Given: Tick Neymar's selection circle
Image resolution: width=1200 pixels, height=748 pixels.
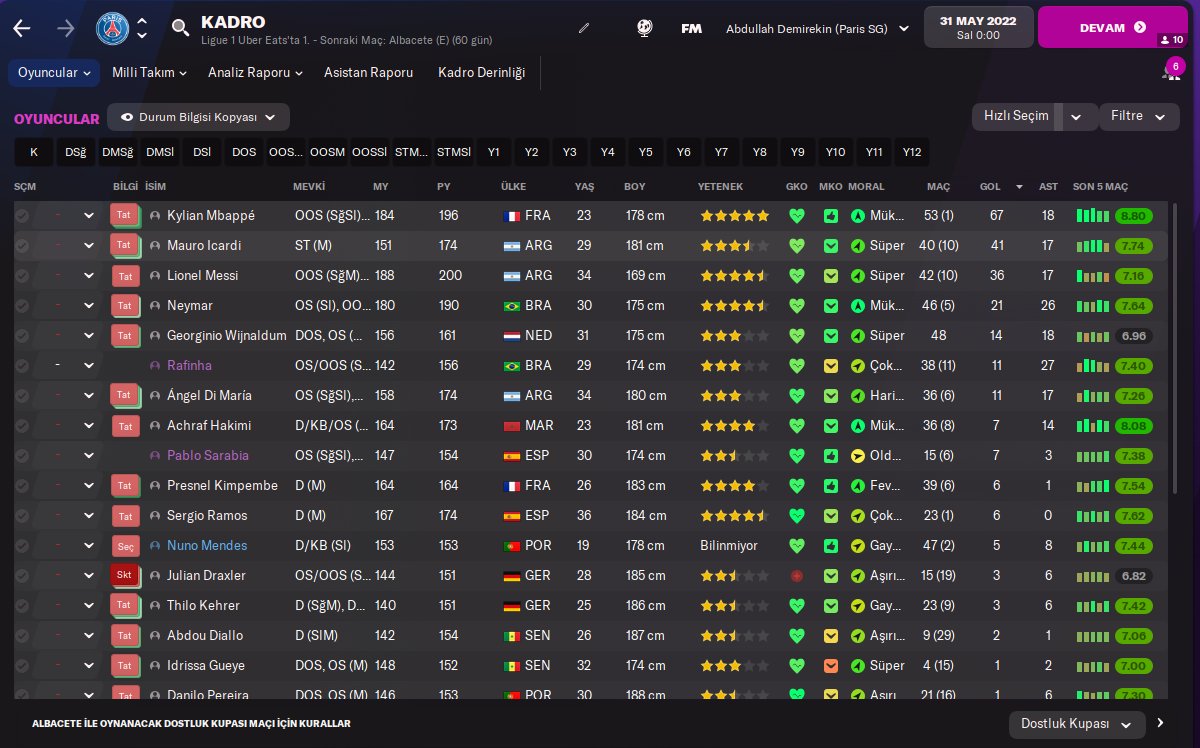Looking at the screenshot, I should point(22,306).
